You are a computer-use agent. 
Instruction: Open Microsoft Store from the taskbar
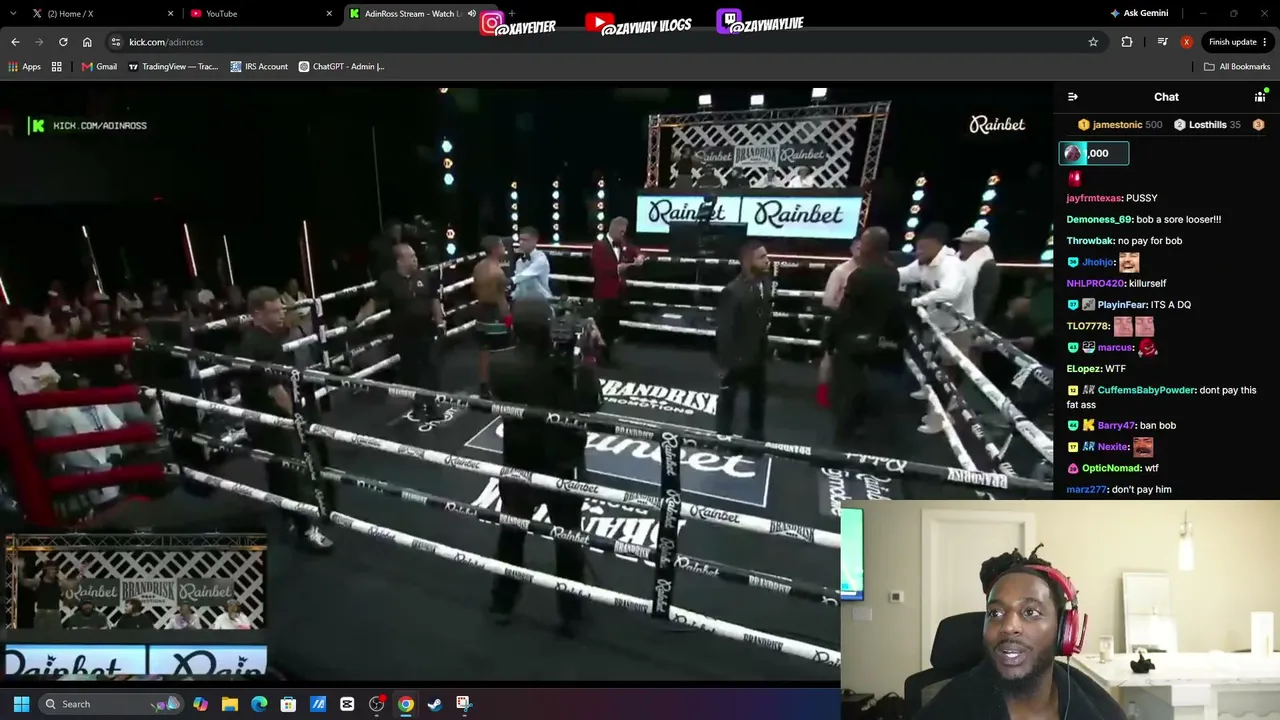tap(288, 704)
